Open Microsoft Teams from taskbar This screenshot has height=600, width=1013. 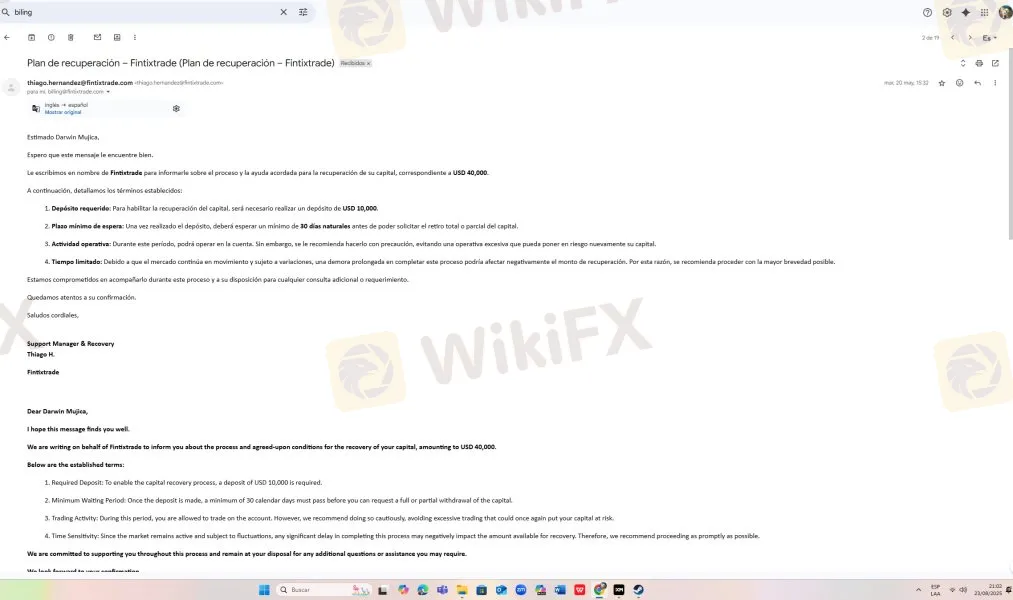click(442, 590)
